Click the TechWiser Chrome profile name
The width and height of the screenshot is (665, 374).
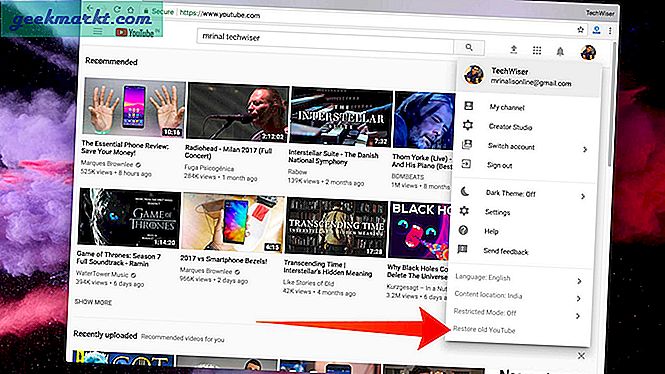click(x=600, y=13)
